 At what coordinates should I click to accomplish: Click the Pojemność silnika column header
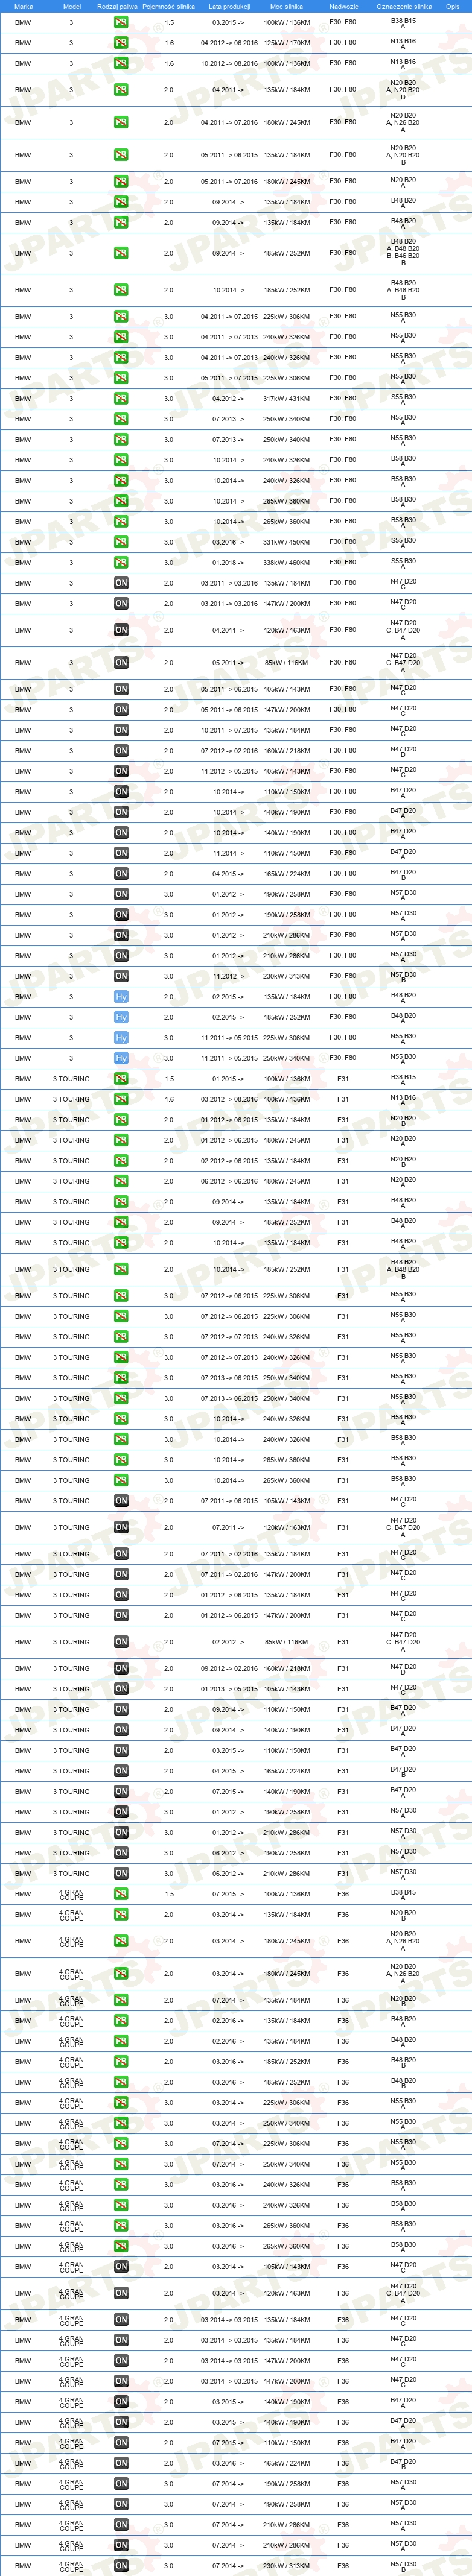tap(168, 6)
